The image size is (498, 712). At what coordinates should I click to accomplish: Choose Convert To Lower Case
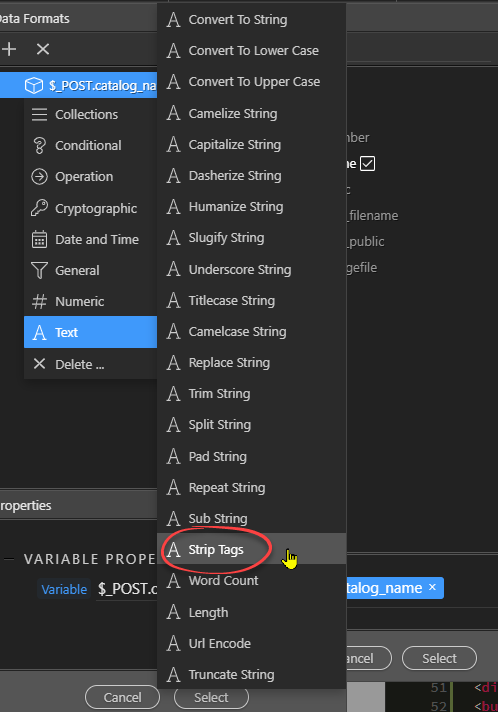251,50
